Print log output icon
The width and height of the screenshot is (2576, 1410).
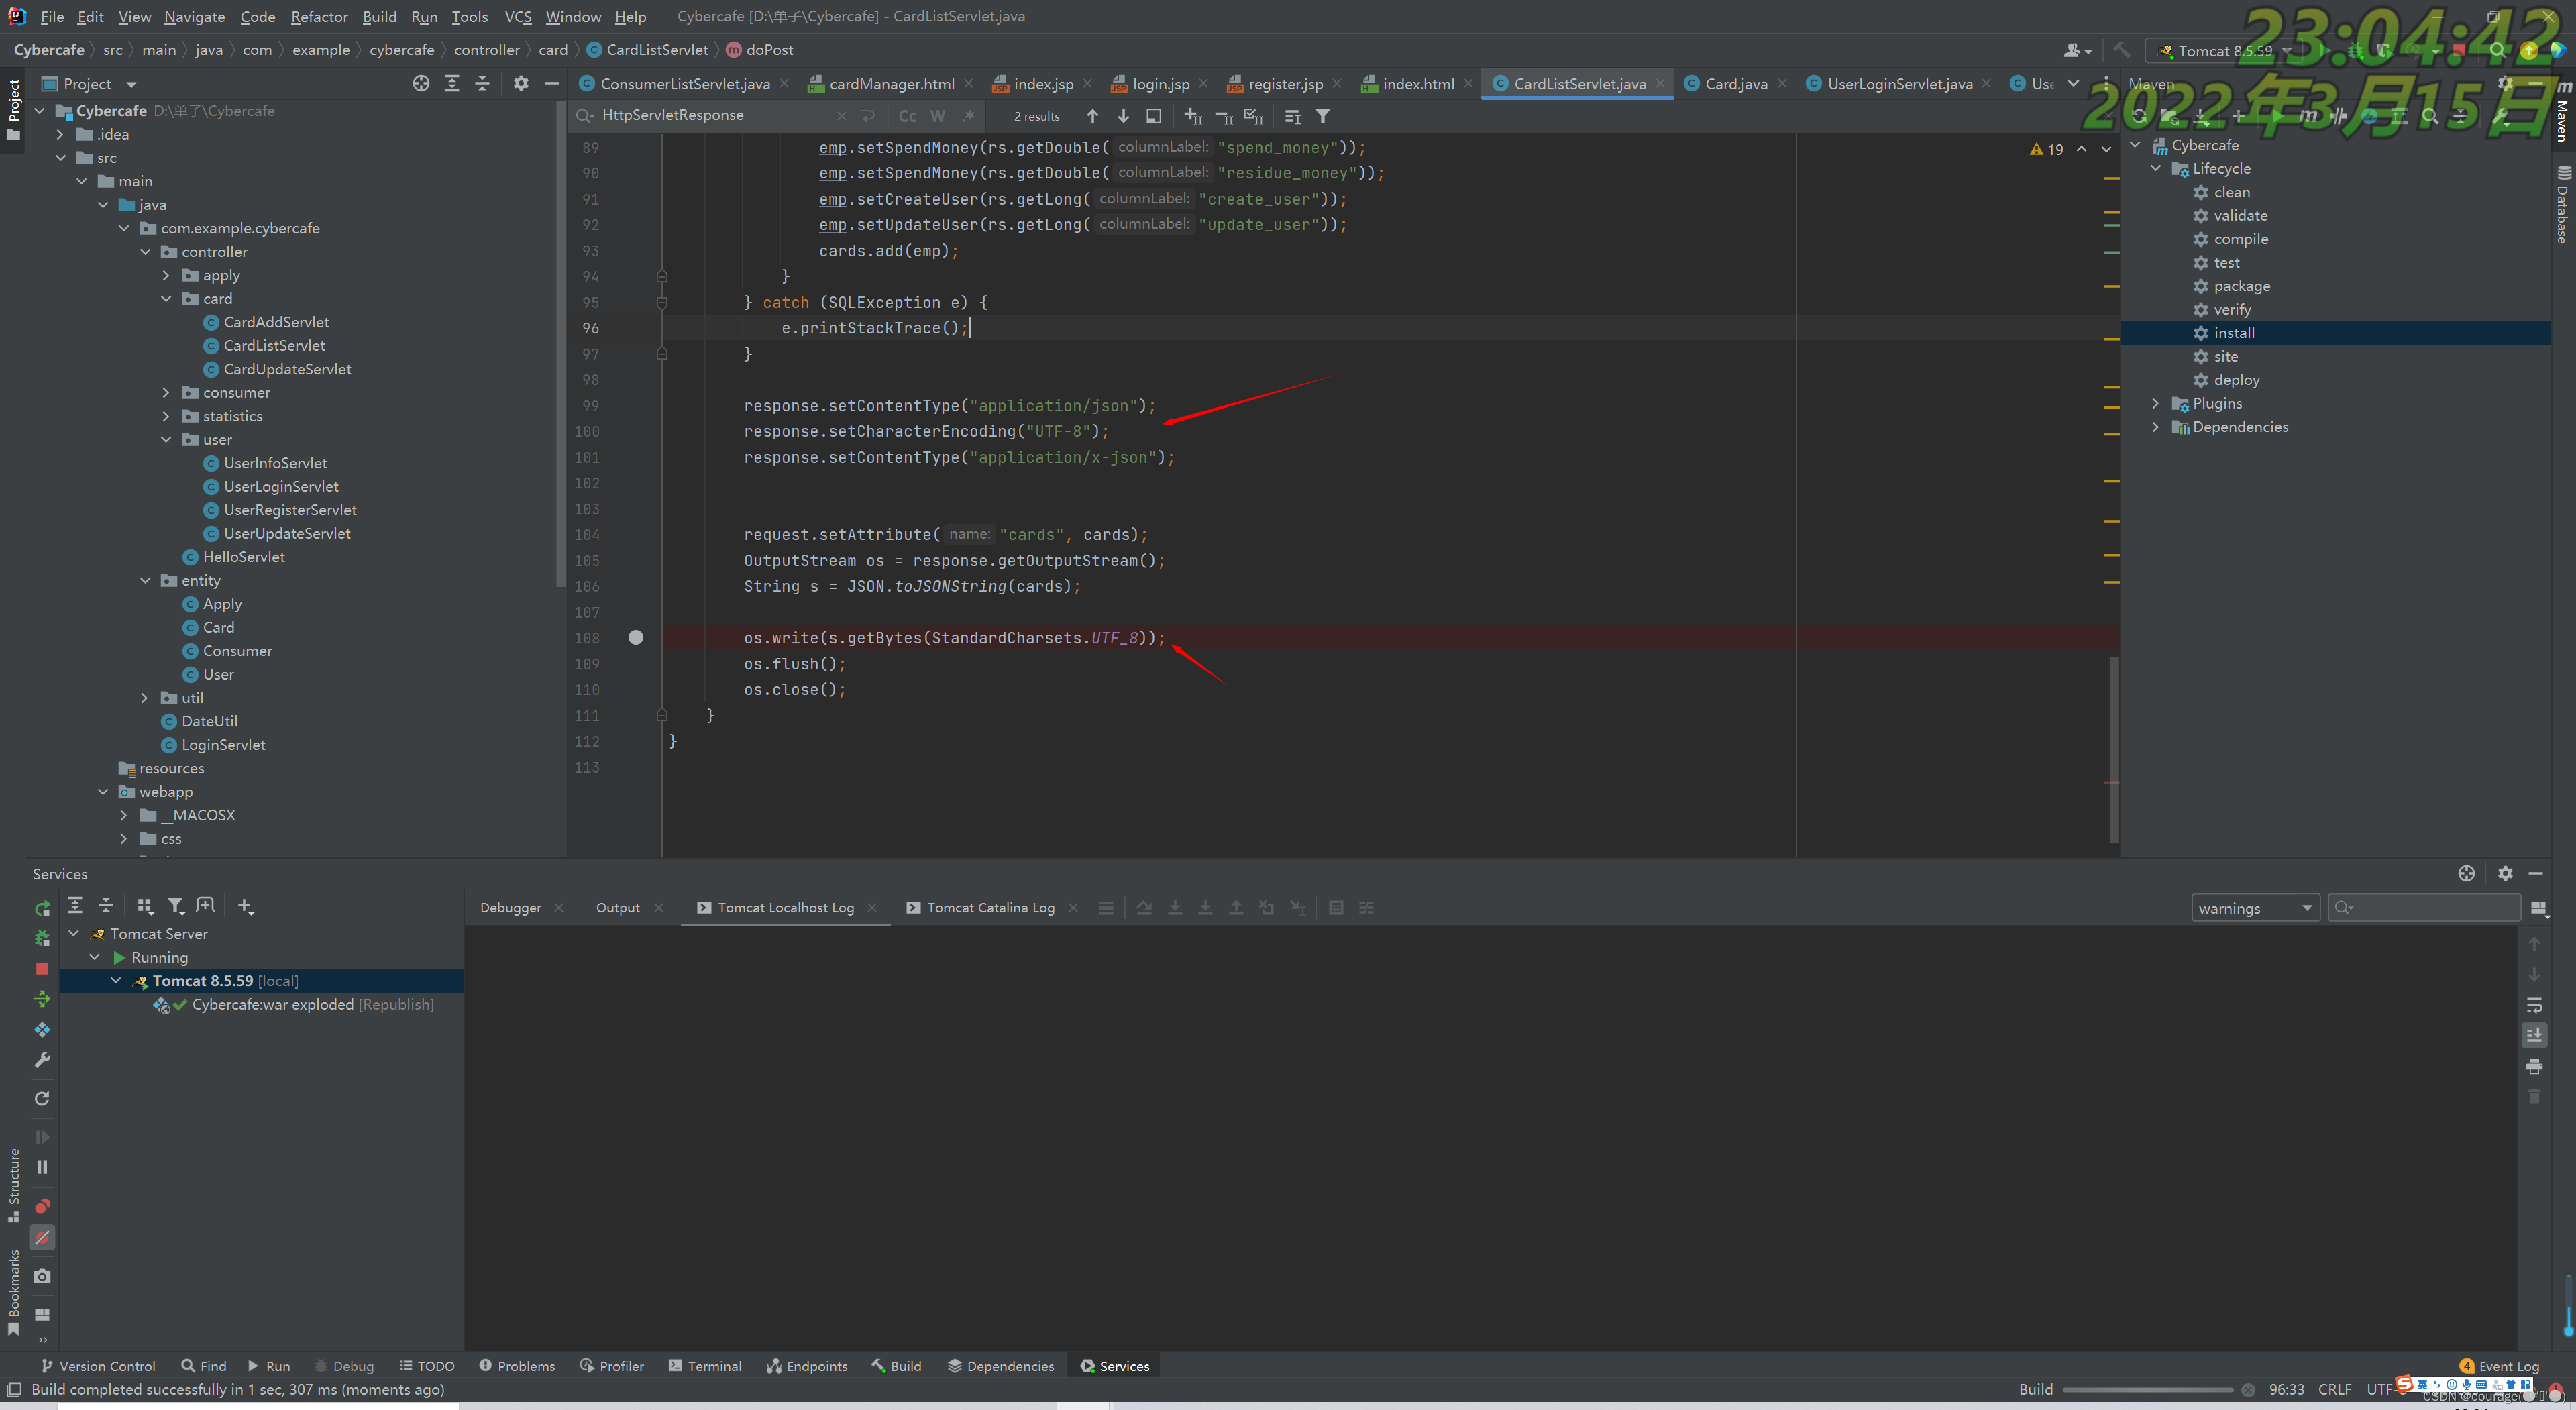[x=2534, y=1067]
